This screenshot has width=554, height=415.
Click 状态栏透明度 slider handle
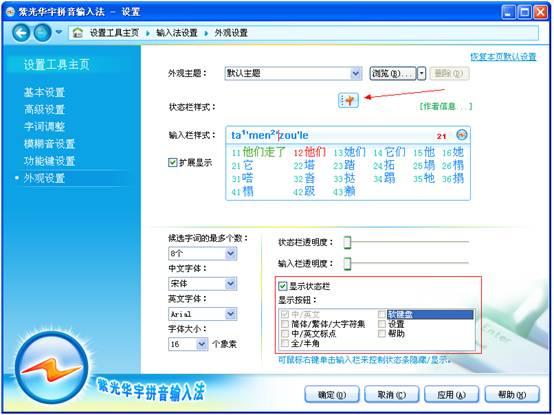pyautogui.click(x=347, y=242)
